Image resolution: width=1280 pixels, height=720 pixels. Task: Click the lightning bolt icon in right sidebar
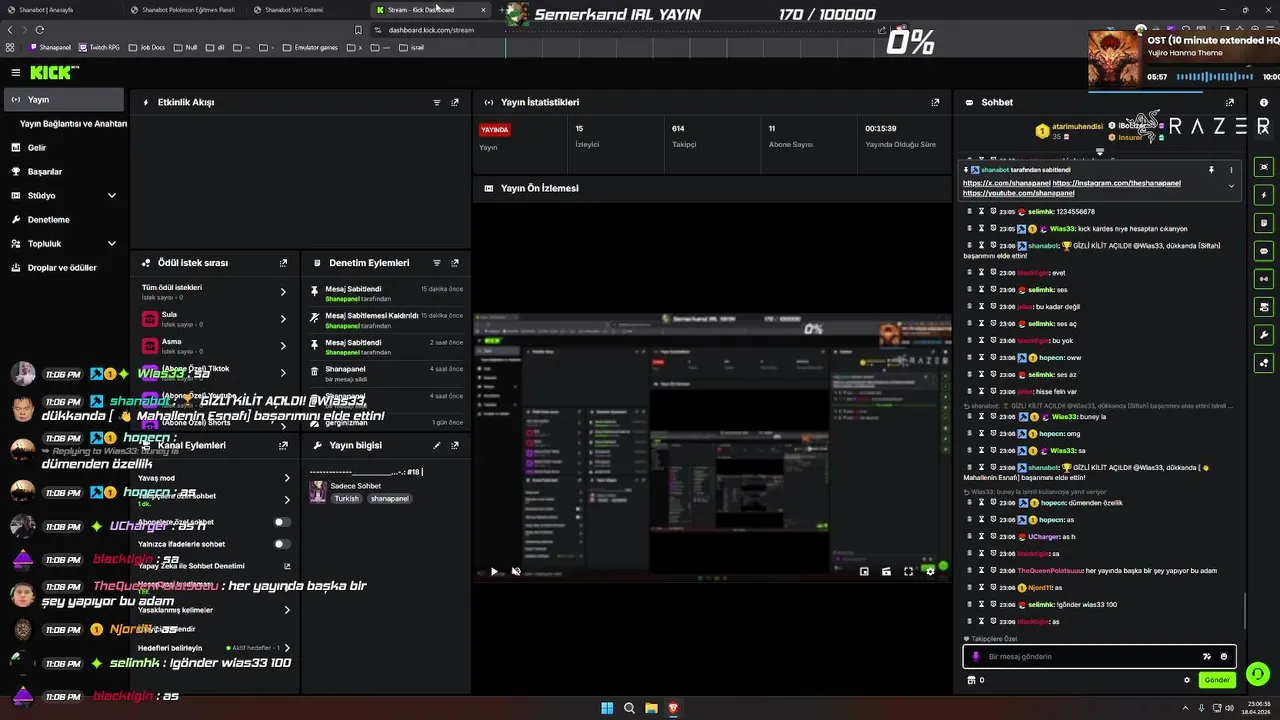pos(1264,195)
